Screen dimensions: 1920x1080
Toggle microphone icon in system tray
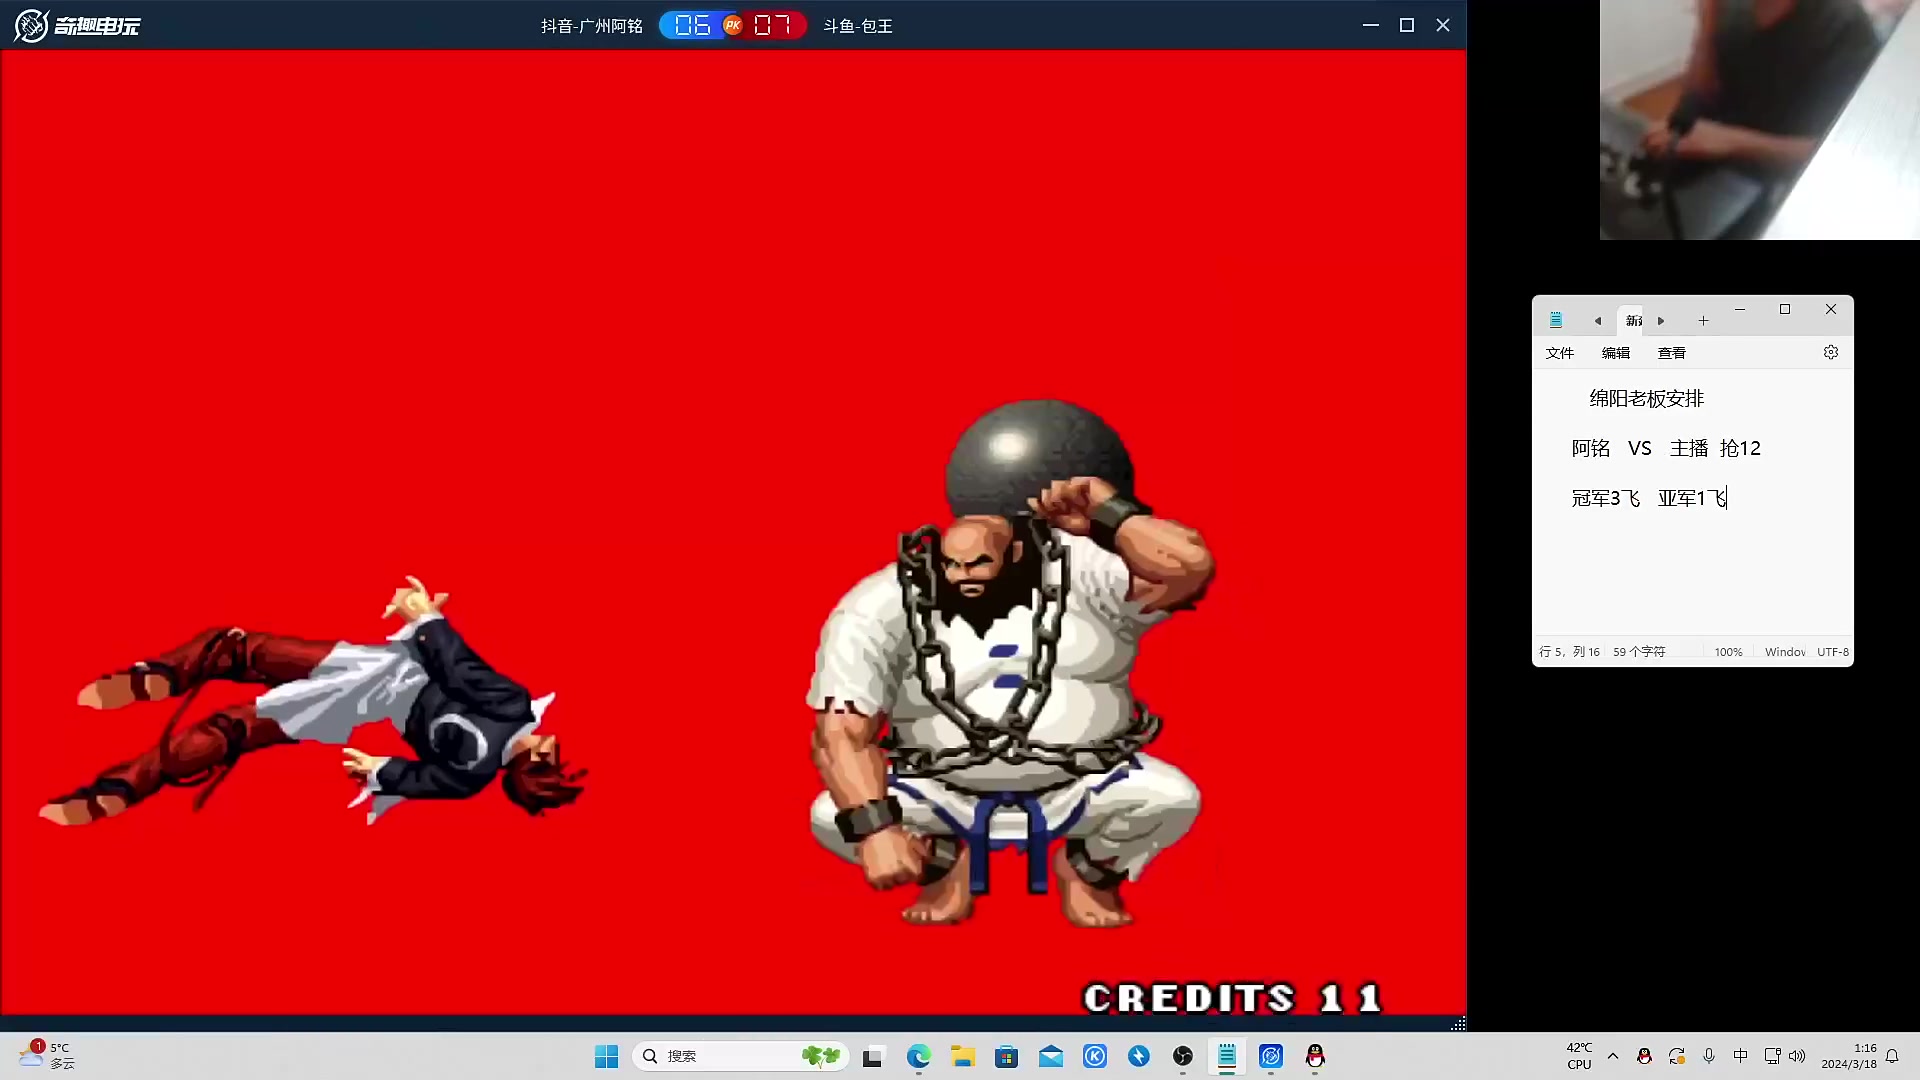click(x=1708, y=1056)
